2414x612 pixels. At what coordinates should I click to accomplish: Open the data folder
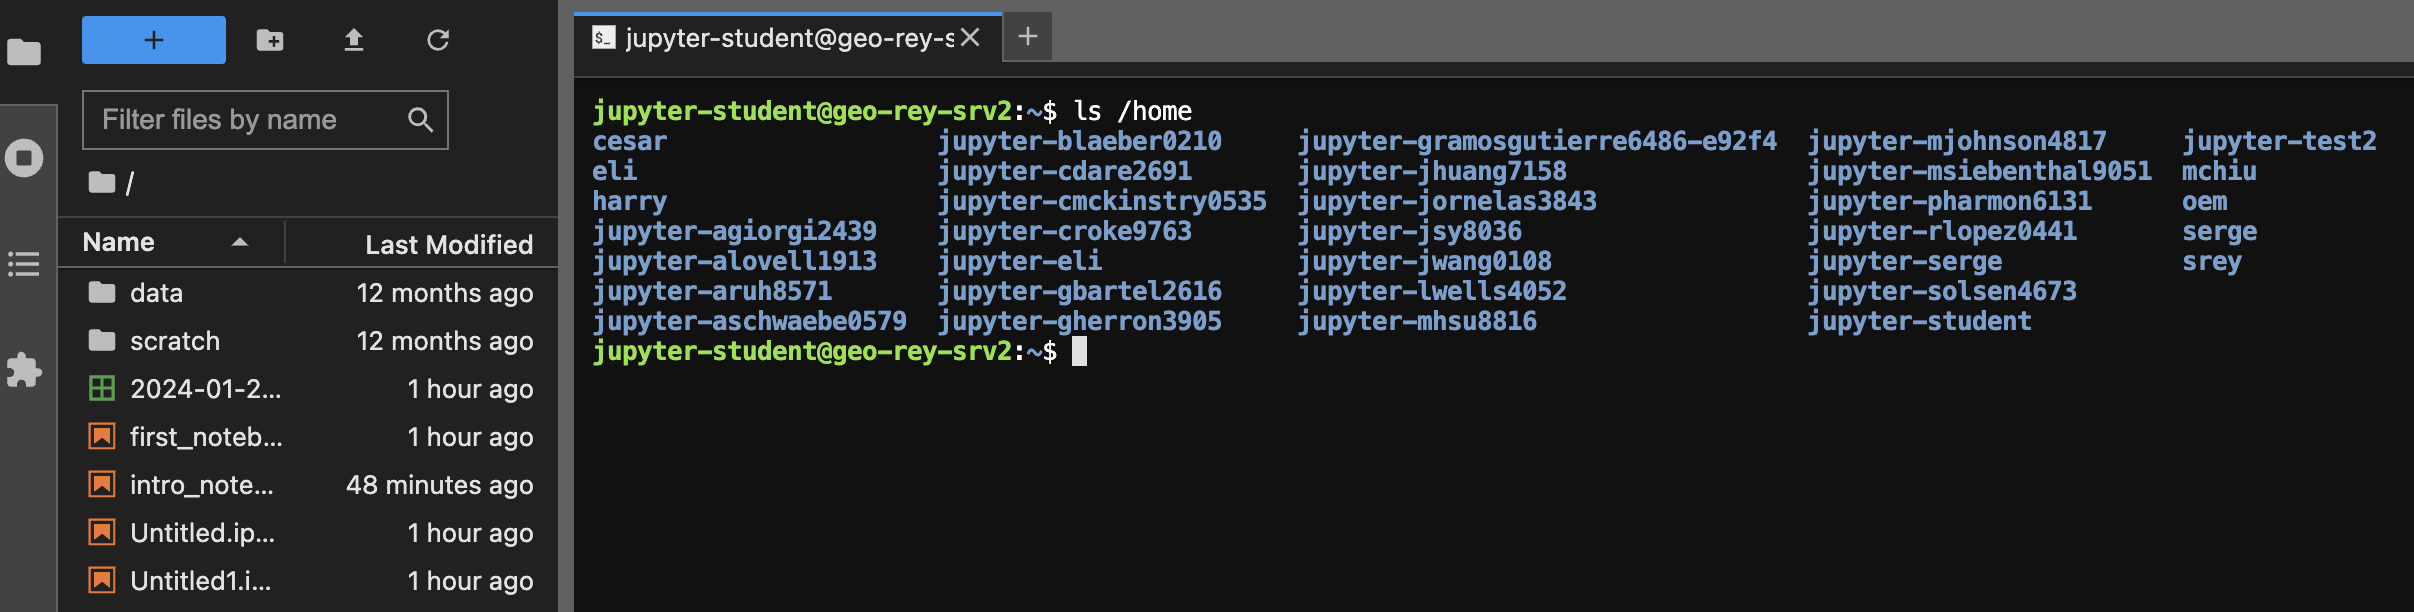click(x=156, y=293)
